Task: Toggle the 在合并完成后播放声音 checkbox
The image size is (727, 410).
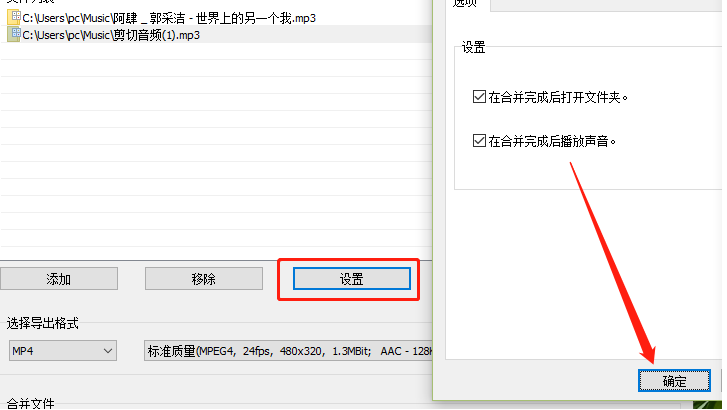Action: coord(479,140)
